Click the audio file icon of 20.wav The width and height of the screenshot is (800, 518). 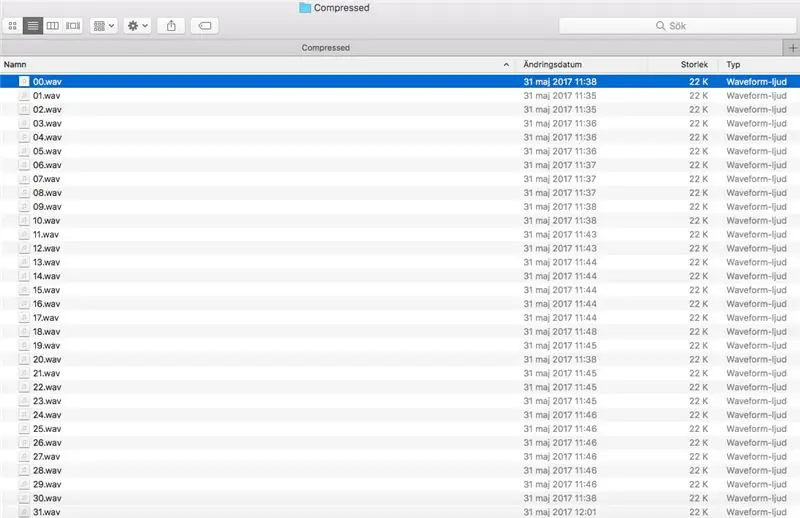pyautogui.click(x=24, y=359)
